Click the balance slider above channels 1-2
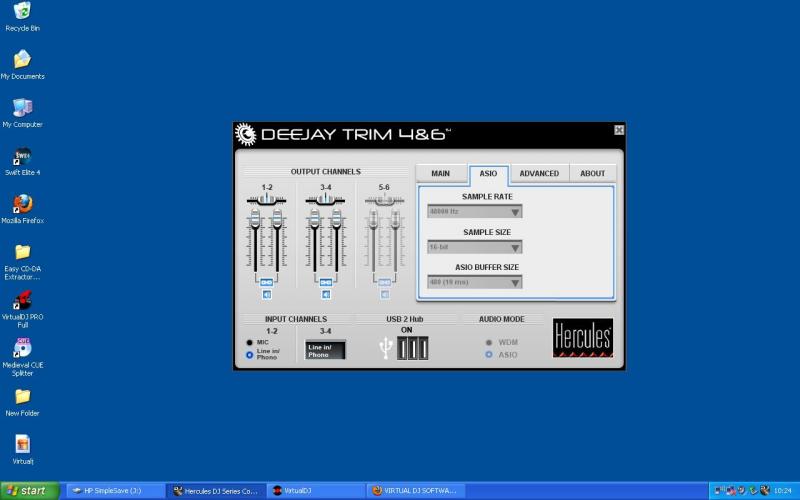The height and width of the screenshot is (500, 800). click(267, 200)
